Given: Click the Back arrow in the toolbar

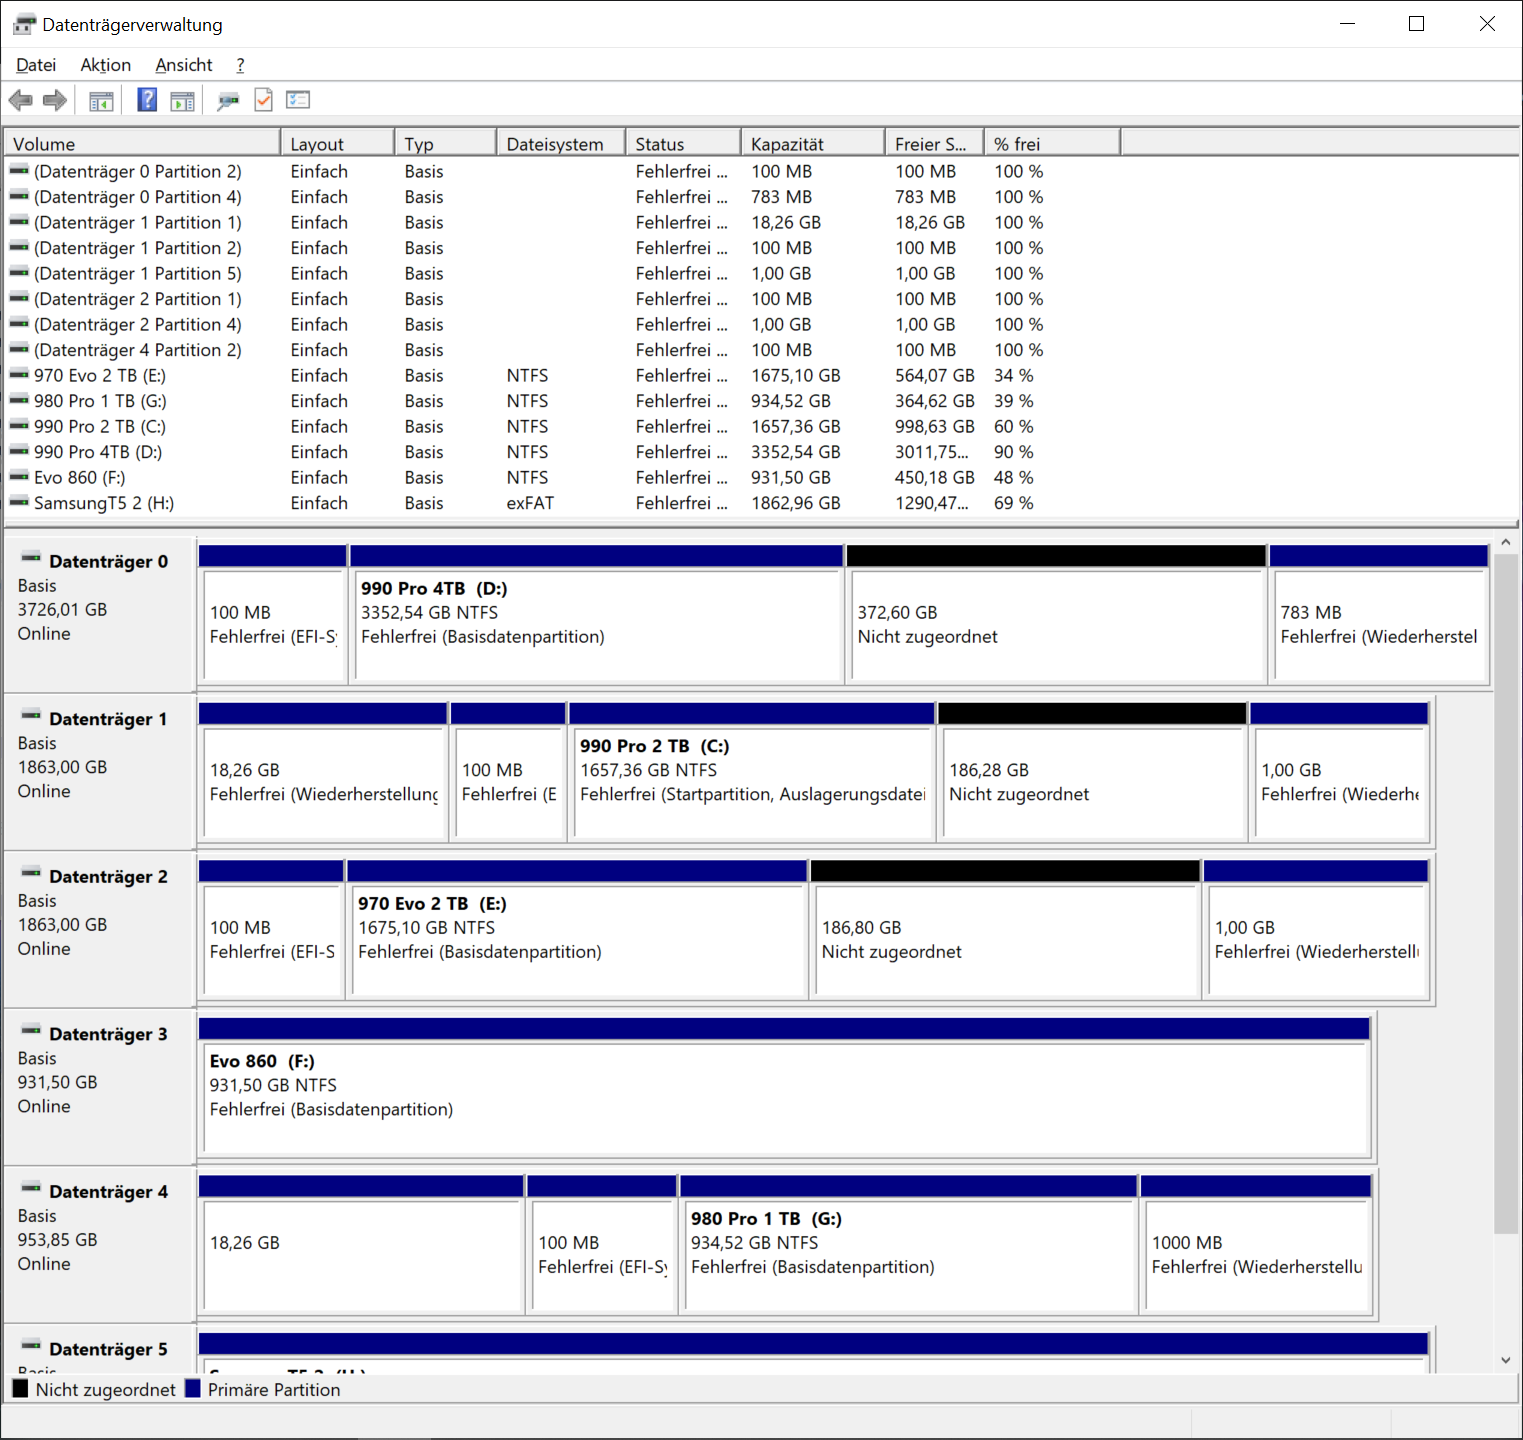Looking at the screenshot, I should point(20,100).
